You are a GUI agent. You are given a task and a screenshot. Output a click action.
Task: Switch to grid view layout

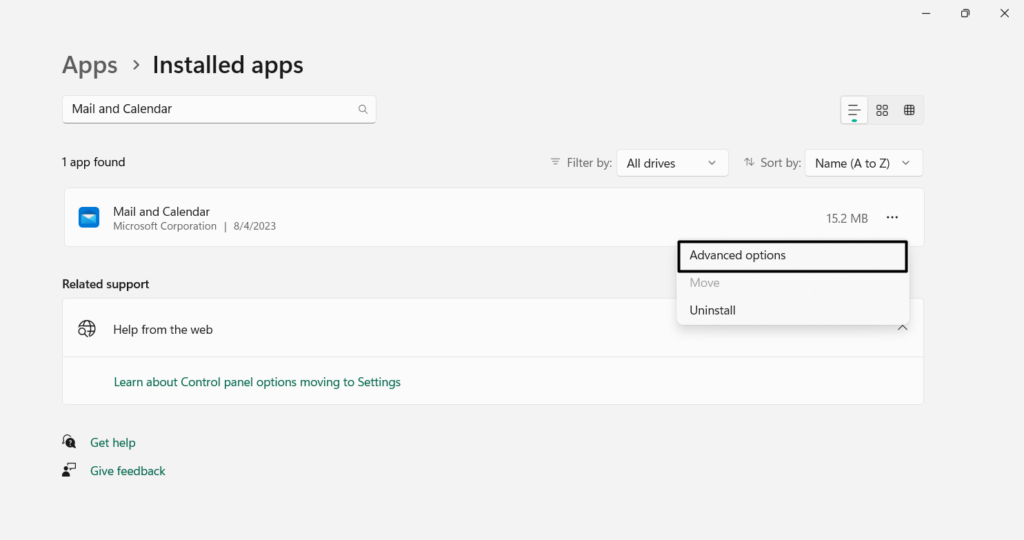882,110
